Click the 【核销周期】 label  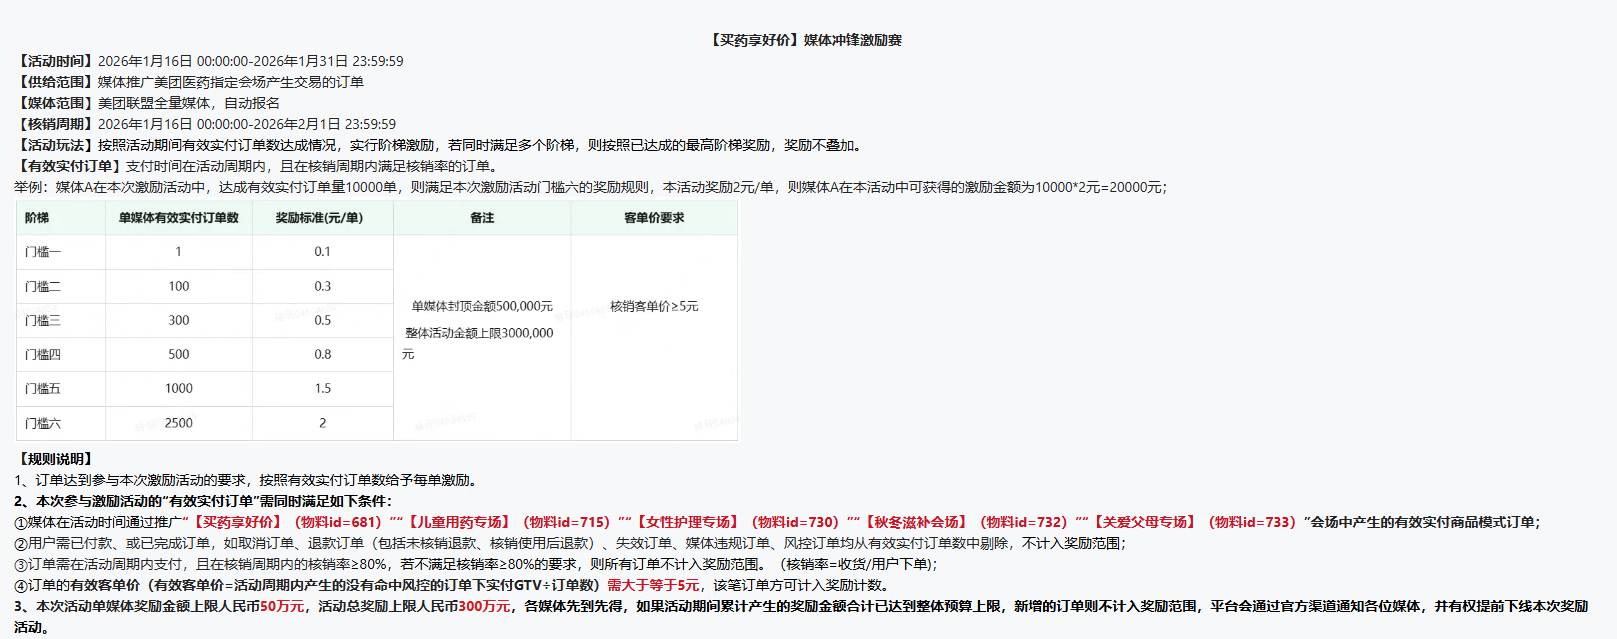(x=56, y=124)
